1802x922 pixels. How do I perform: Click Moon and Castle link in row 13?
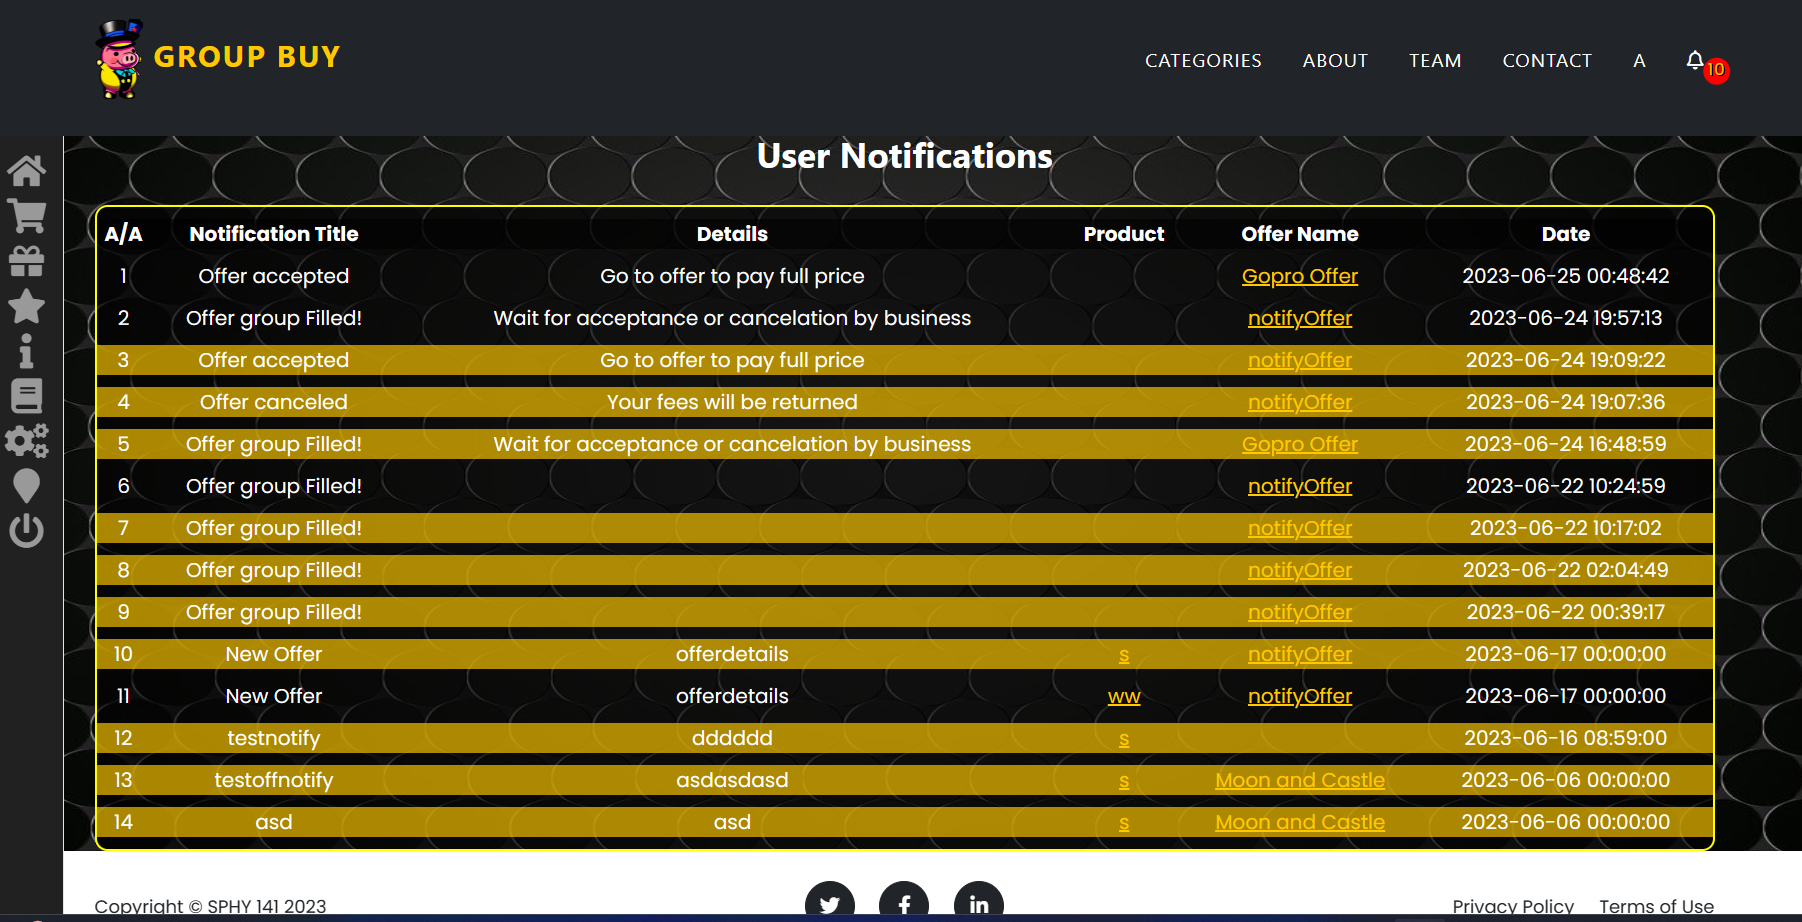pyautogui.click(x=1299, y=780)
